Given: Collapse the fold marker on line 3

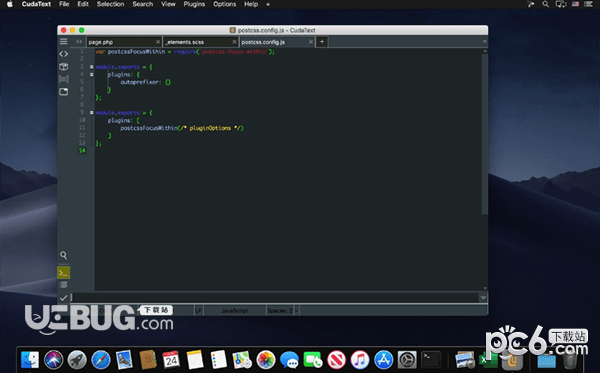Looking at the screenshot, I should pyautogui.click(x=91, y=67).
